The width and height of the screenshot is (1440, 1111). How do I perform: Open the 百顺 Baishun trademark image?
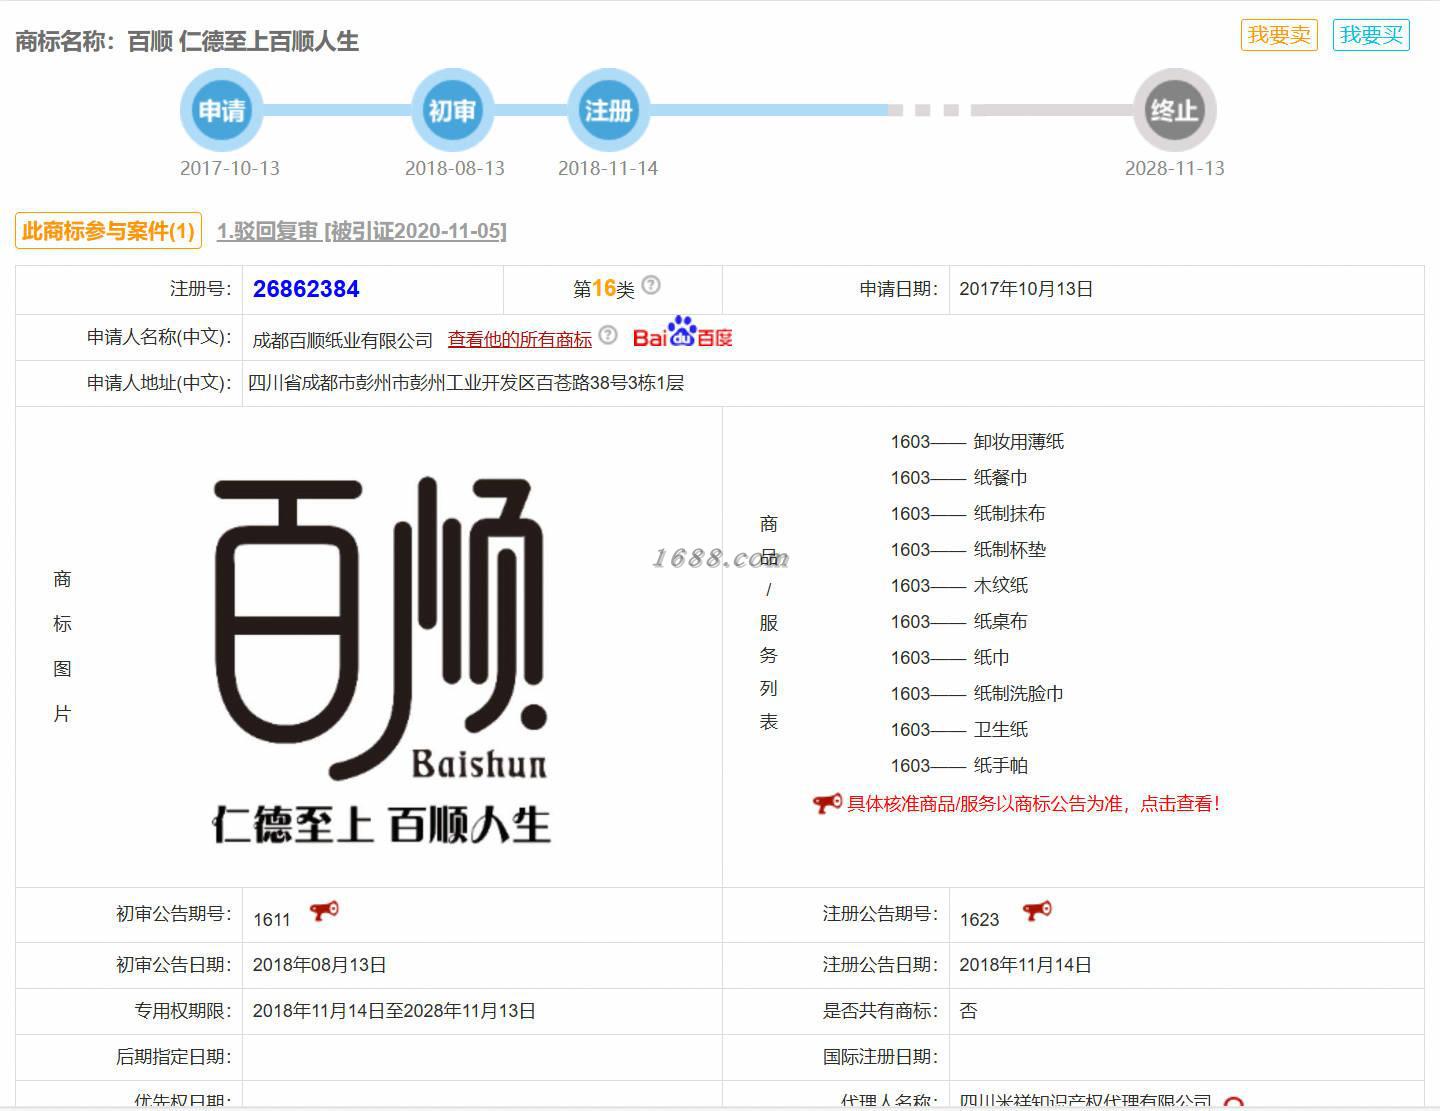[x=381, y=659]
